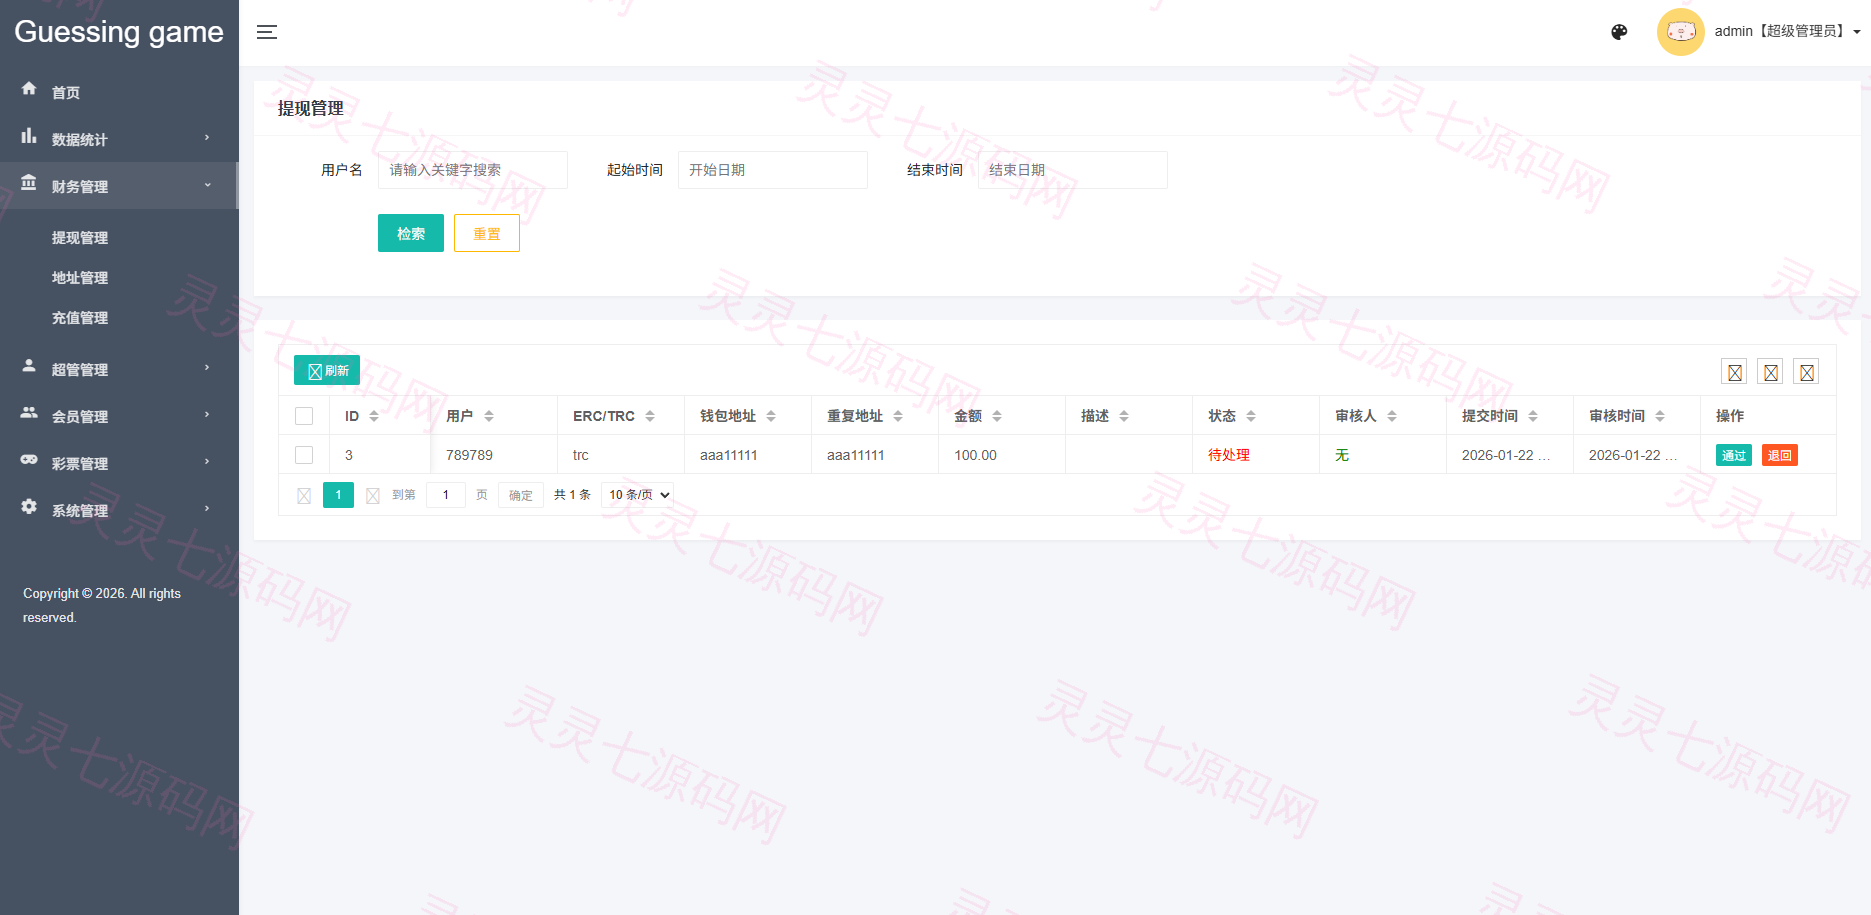Click the bank icon for 财务管理
The width and height of the screenshot is (1871, 915).
tap(29, 183)
